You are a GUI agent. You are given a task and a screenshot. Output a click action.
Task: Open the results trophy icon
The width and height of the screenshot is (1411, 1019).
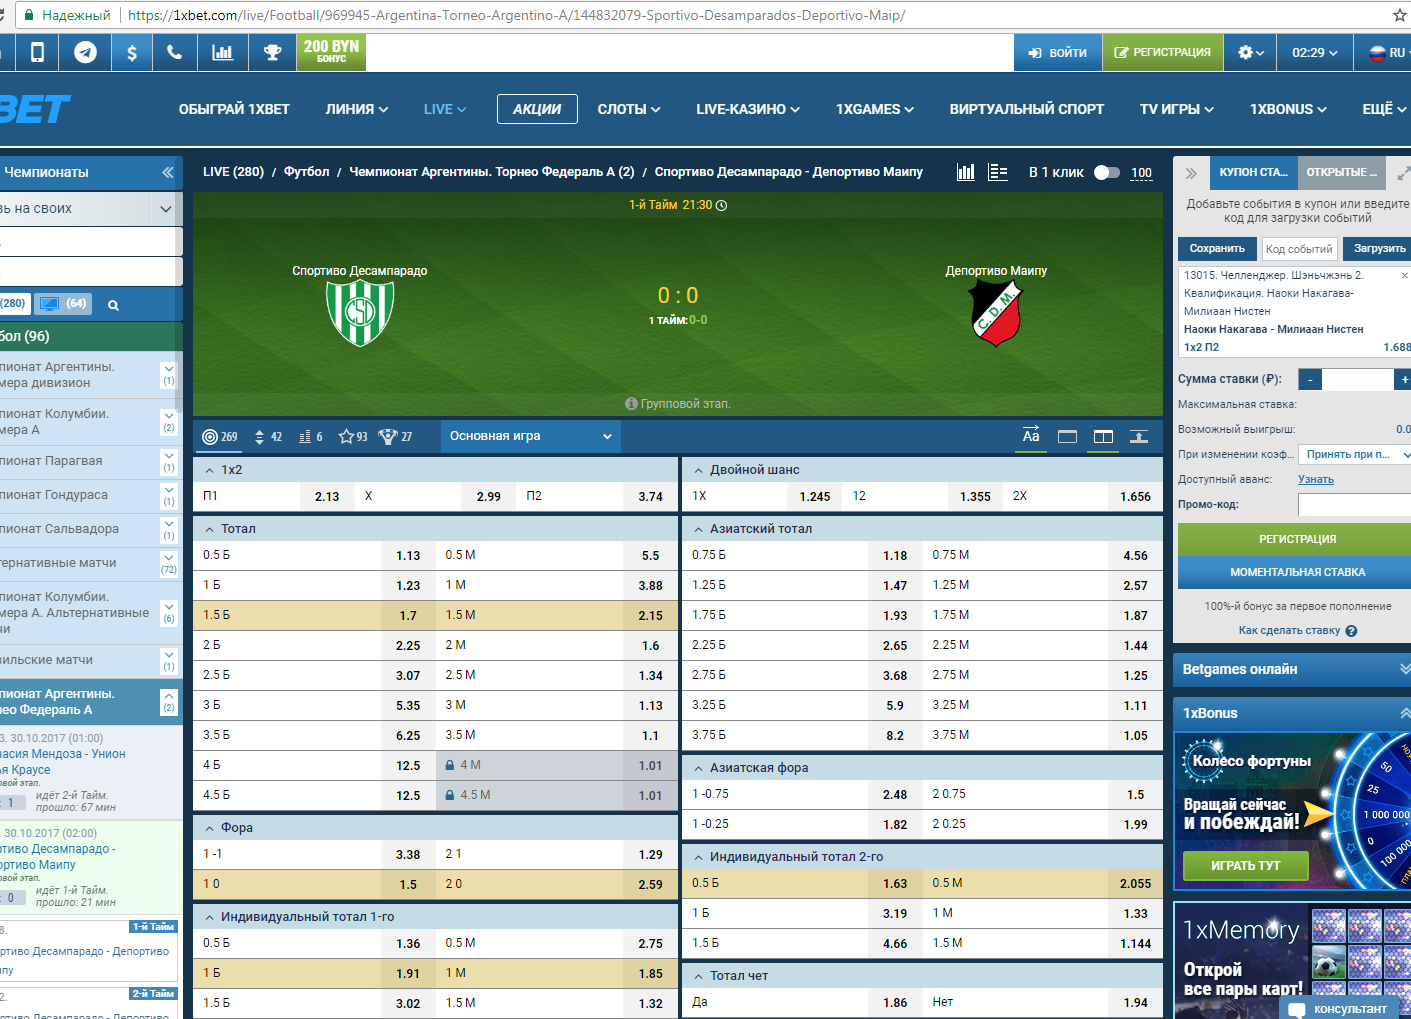[x=272, y=52]
